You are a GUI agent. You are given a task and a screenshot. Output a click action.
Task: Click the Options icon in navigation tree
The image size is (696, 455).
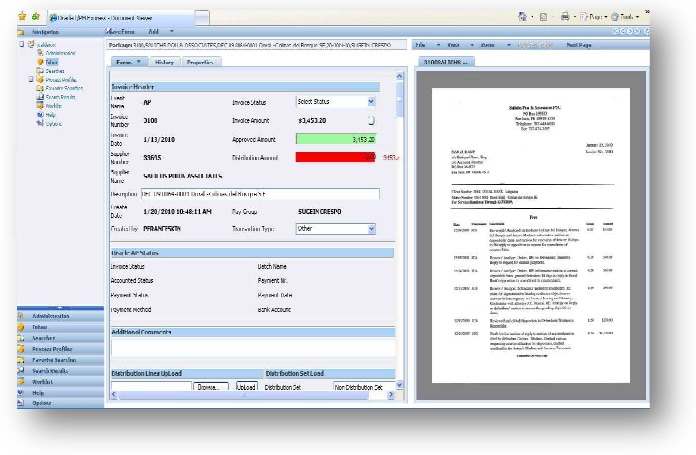(40, 123)
